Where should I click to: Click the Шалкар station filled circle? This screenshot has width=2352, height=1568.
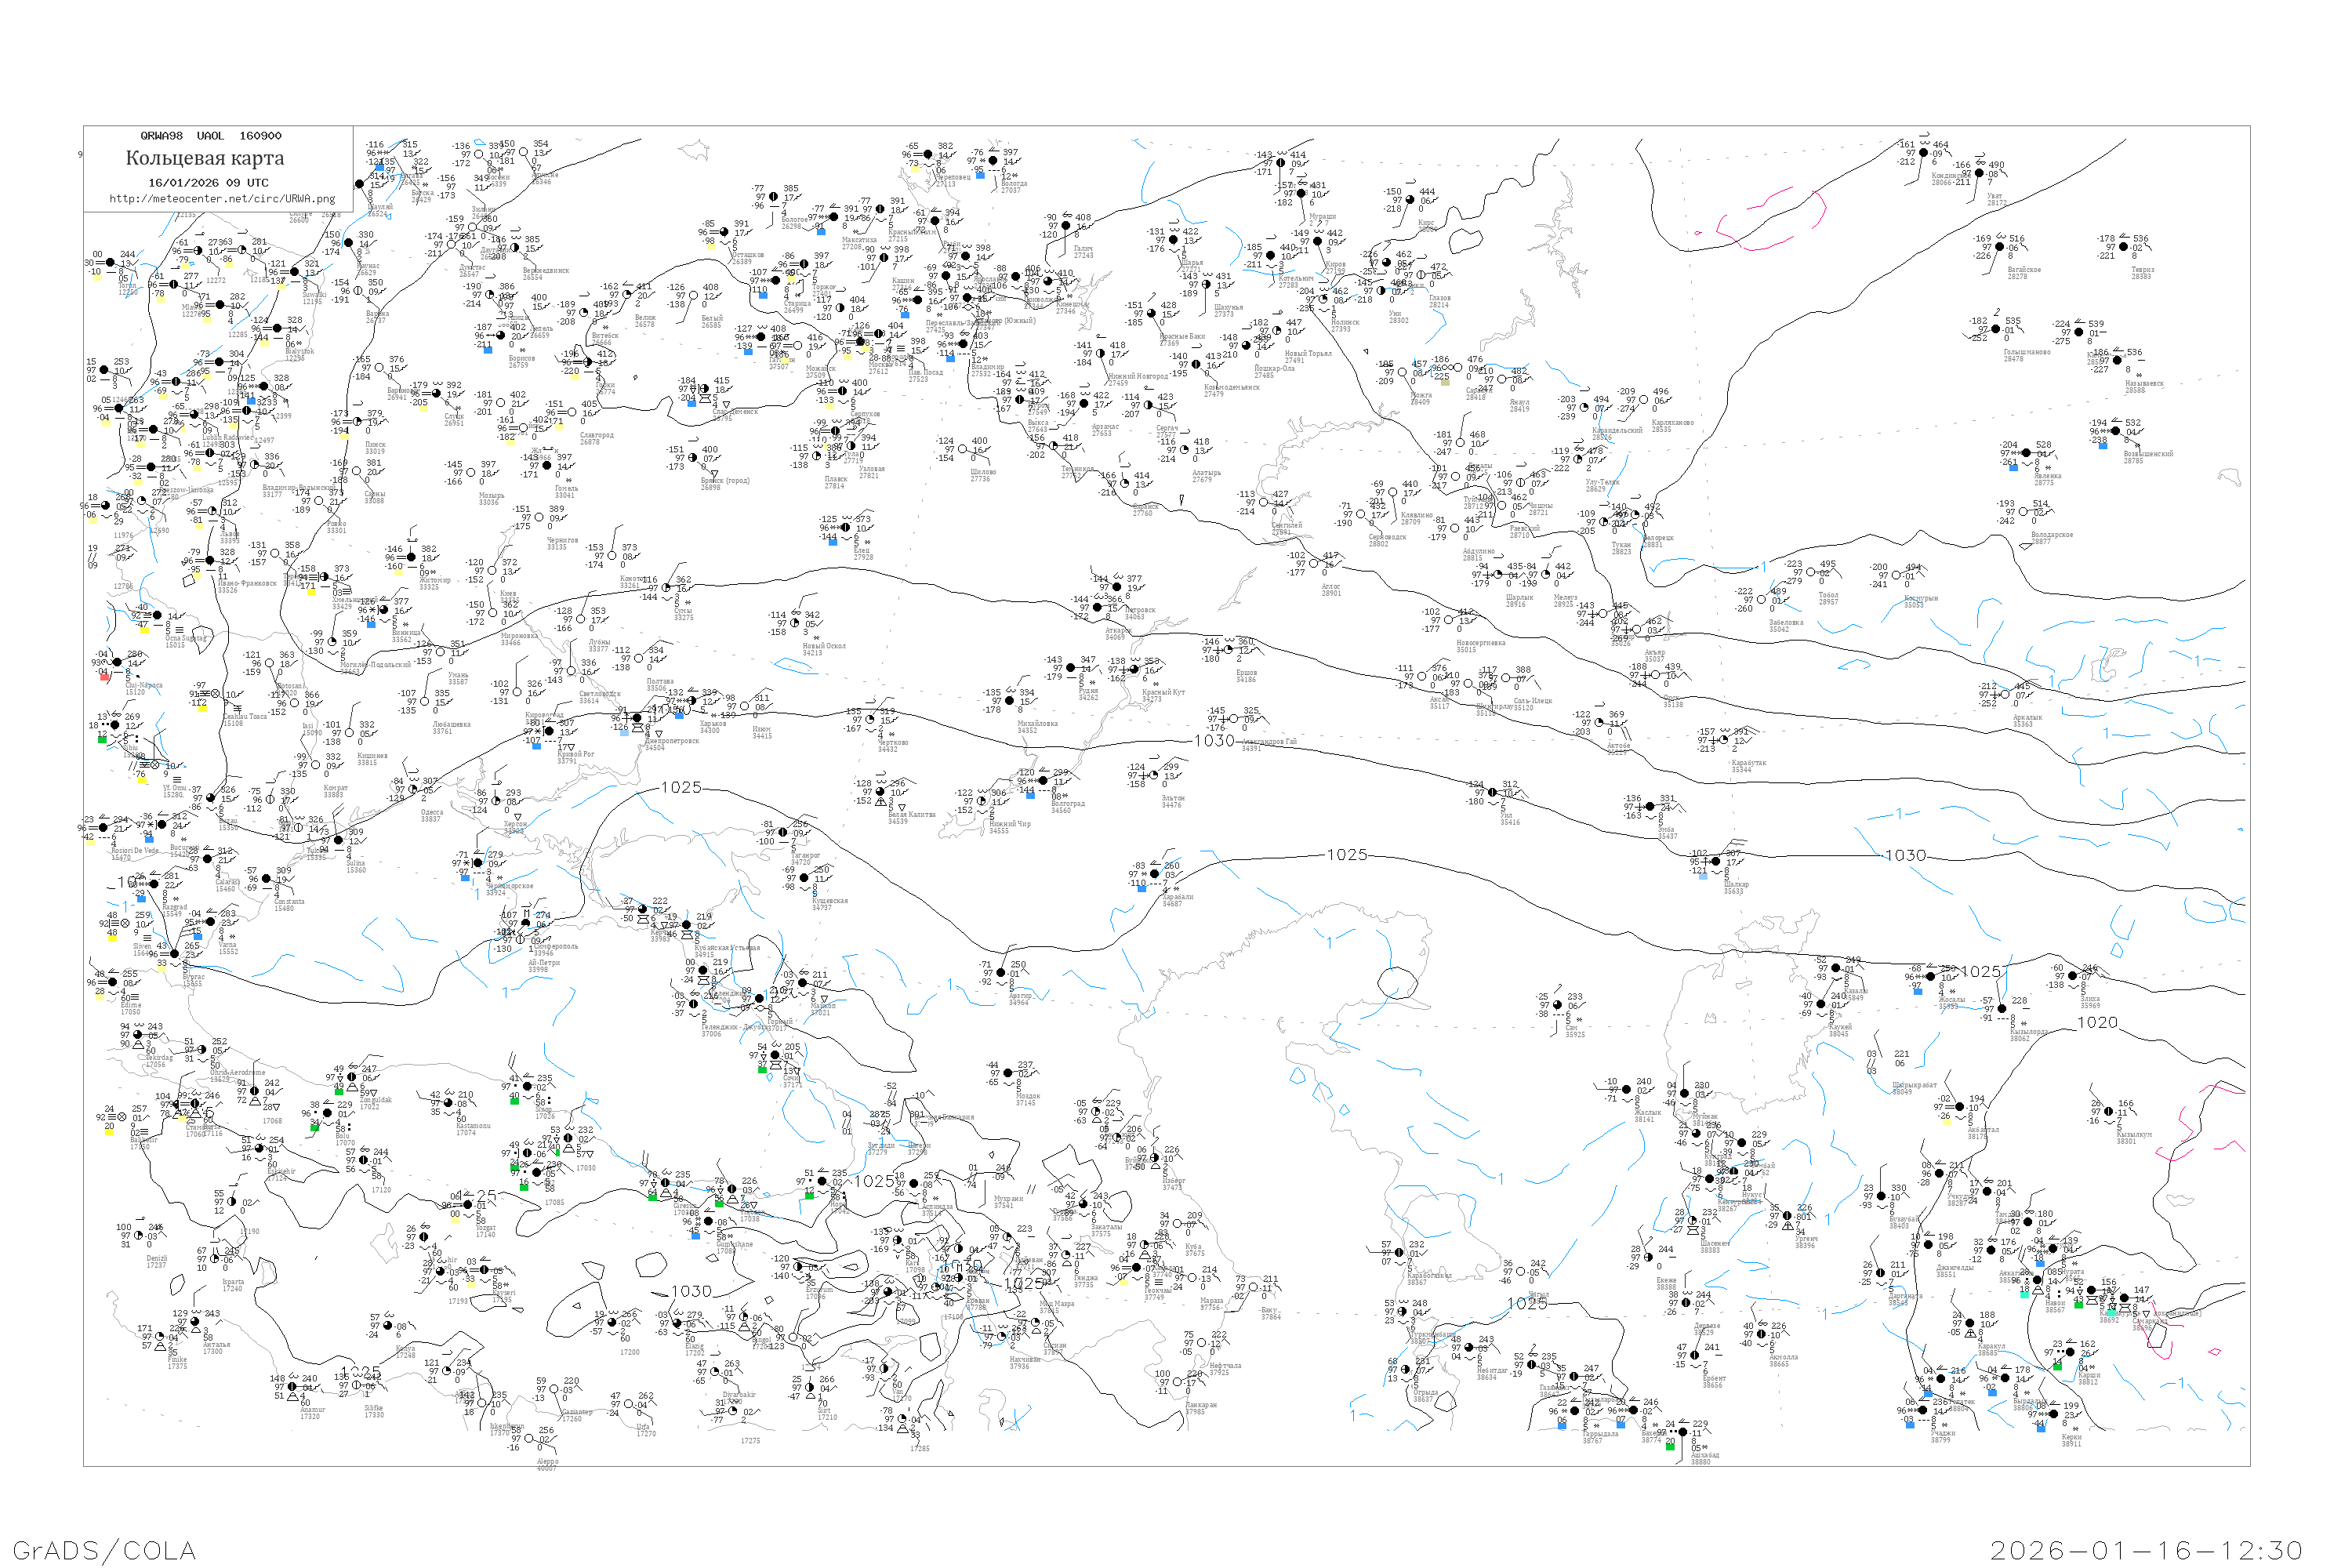point(1716,861)
